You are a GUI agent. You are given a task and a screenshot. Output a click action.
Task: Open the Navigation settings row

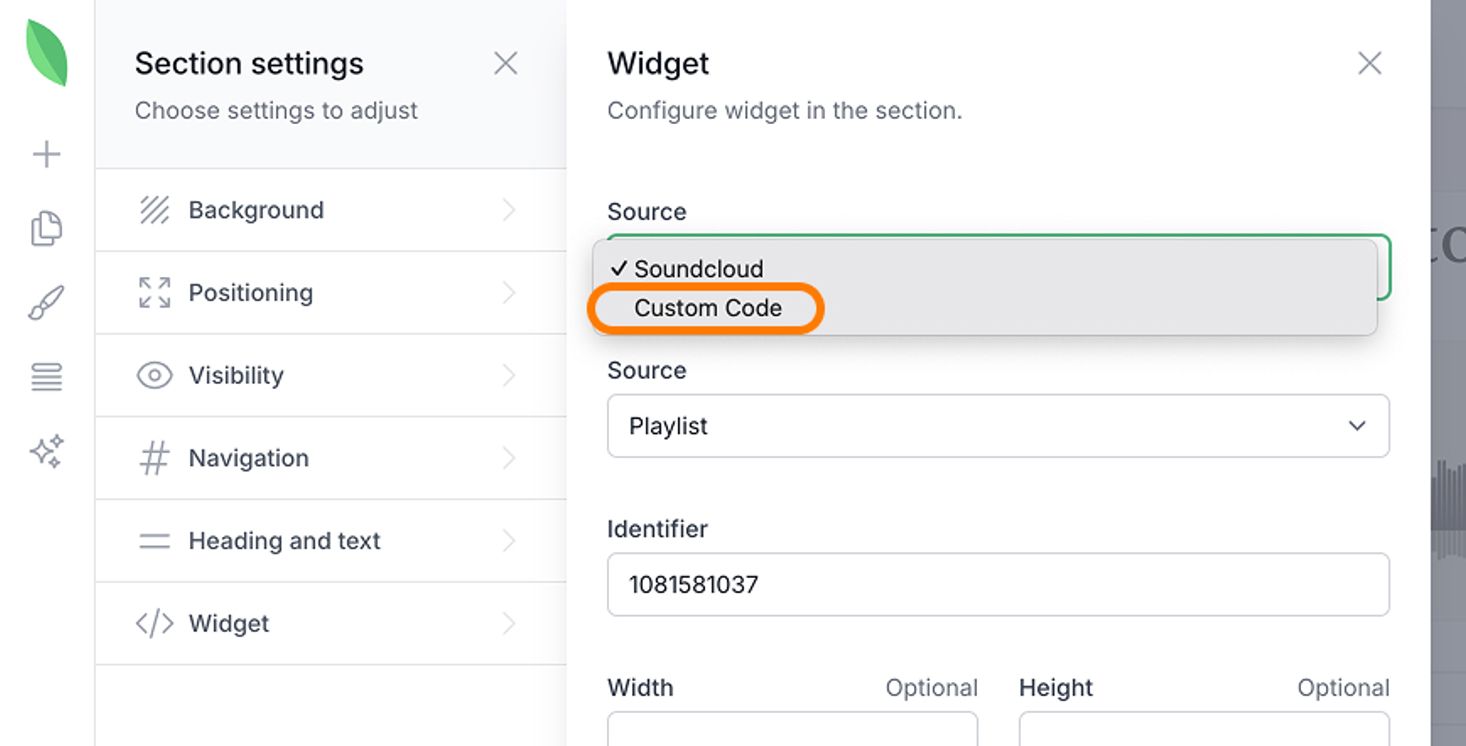[330, 459]
